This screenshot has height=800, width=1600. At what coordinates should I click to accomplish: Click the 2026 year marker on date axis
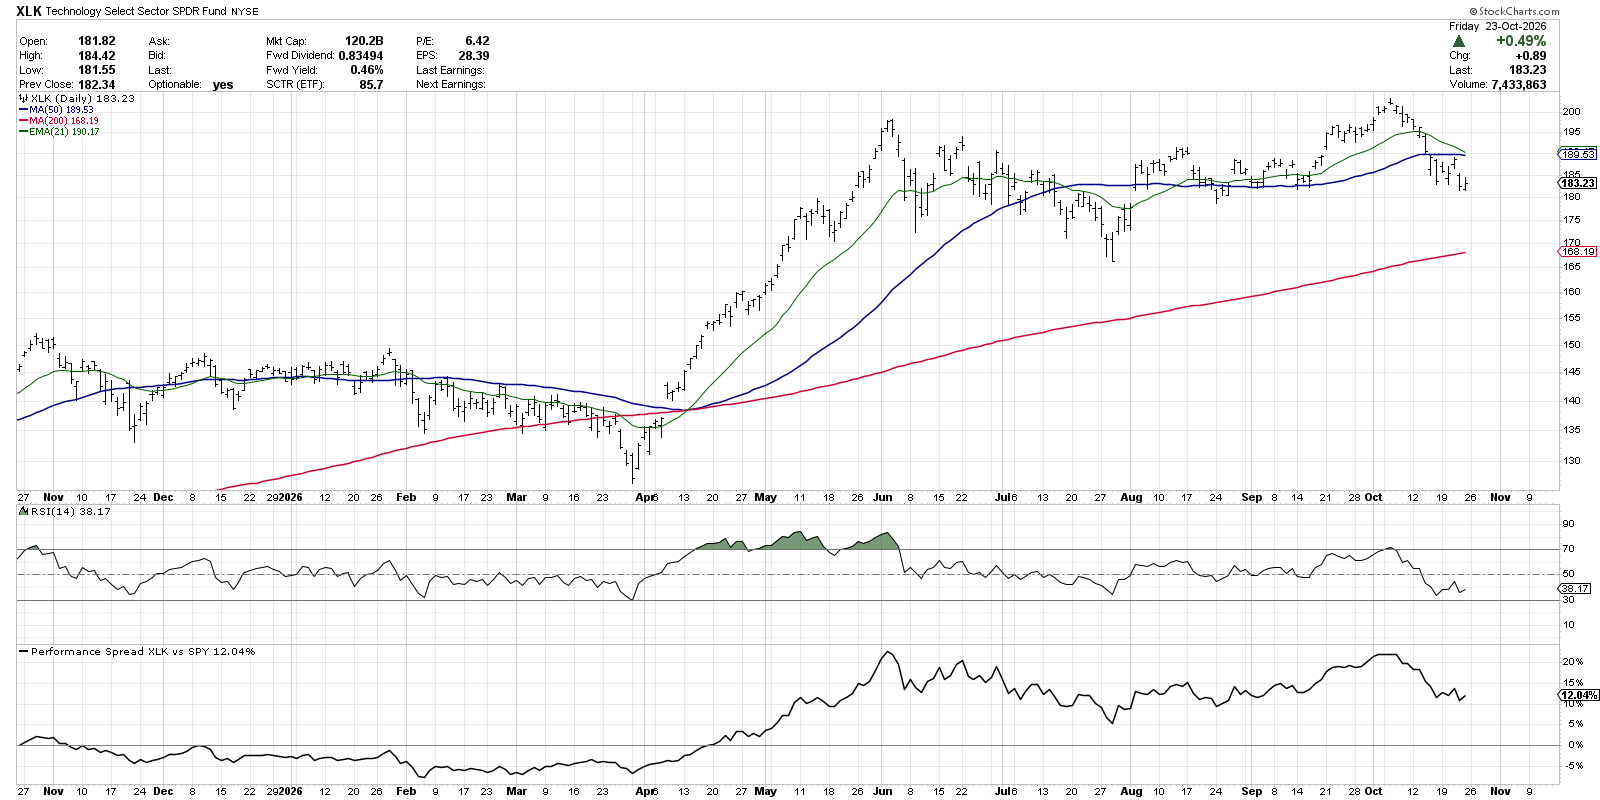tap(290, 497)
